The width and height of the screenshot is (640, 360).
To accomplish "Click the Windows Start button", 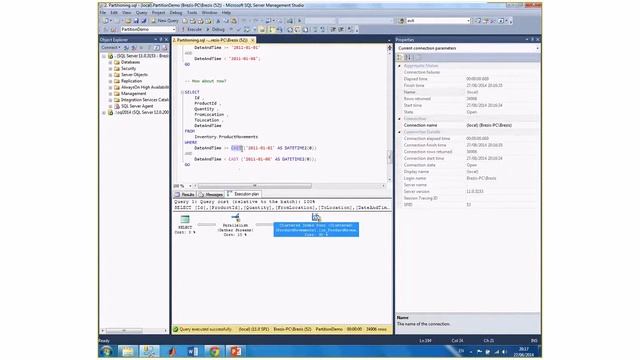I will (x=107, y=351).
